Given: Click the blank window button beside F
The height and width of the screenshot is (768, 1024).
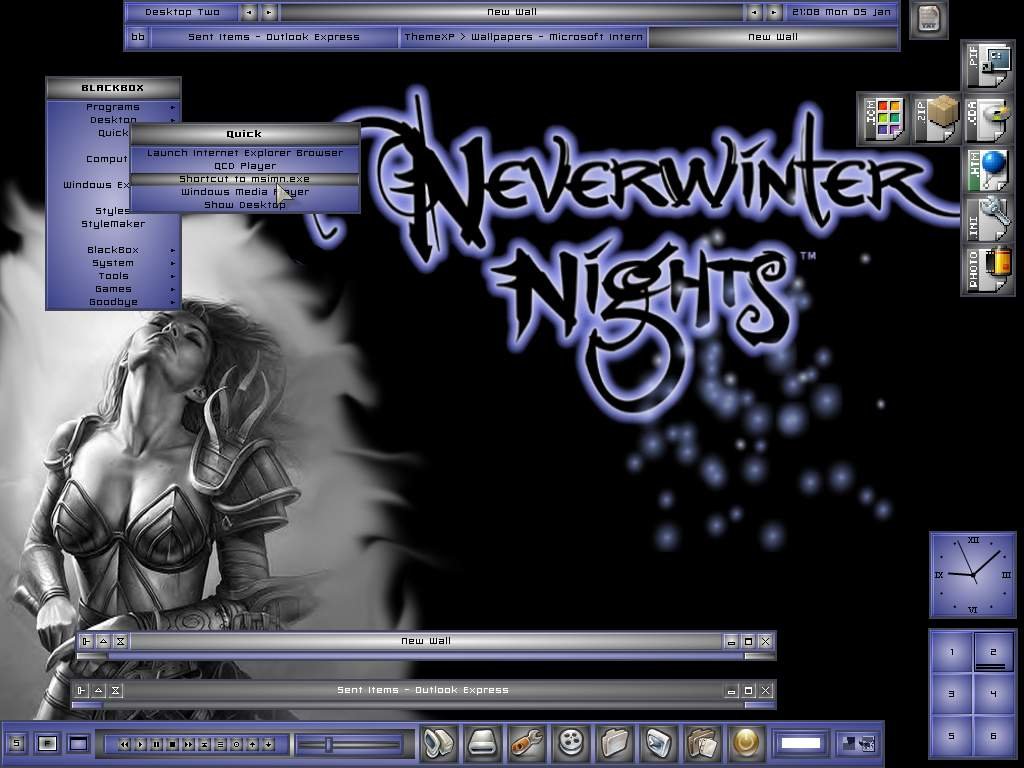Looking at the screenshot, I should pyautogui.click(x=78, y=743).
